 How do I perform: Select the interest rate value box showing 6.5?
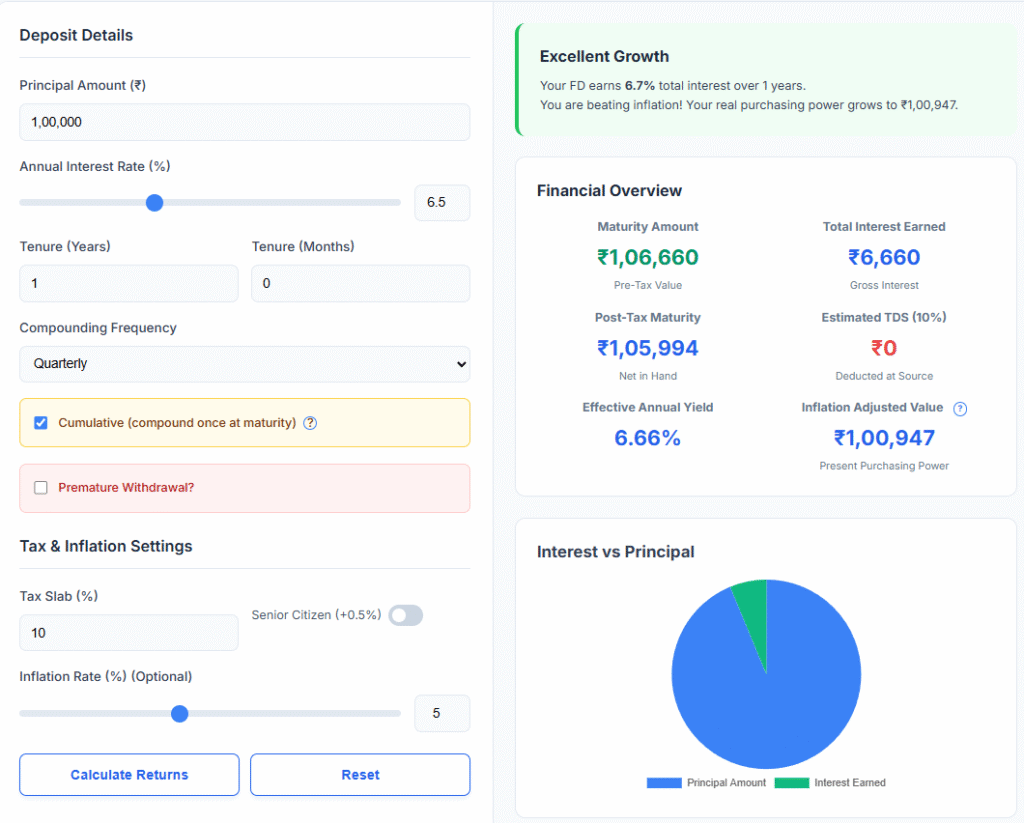point(442,202)
